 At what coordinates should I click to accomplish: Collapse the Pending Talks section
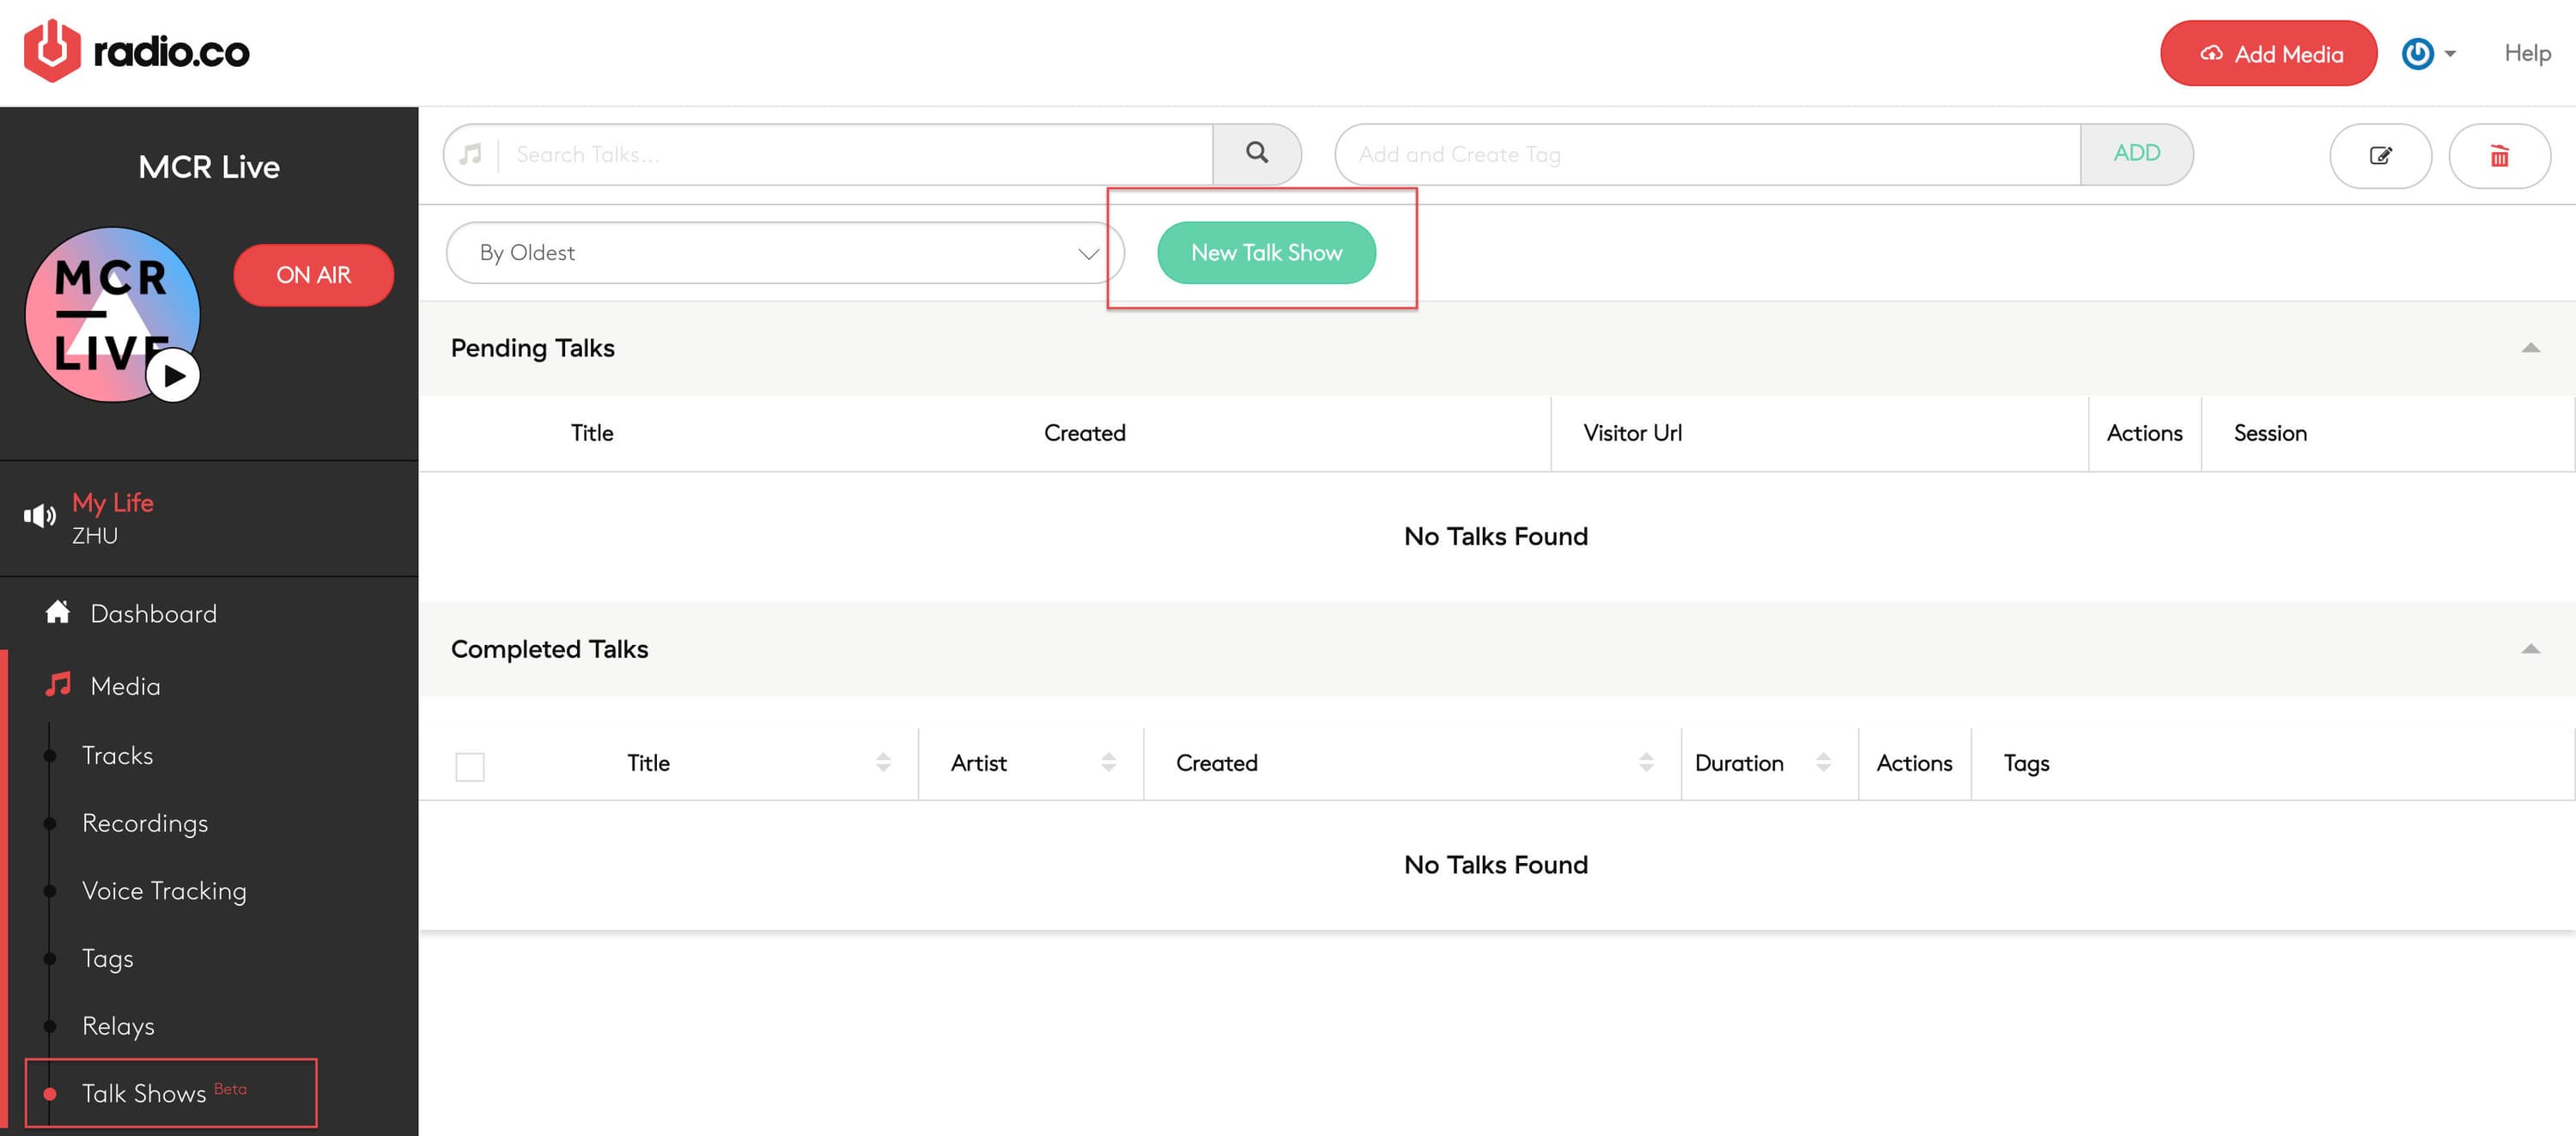tap(2530, 348)
